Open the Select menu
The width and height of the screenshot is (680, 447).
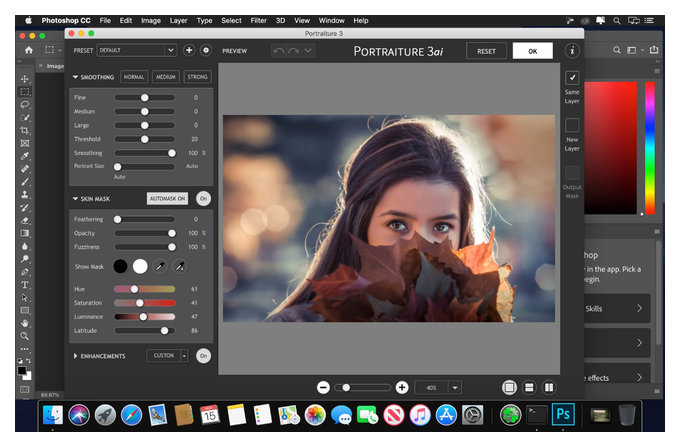pyautogui.click(x=231, y=20)
